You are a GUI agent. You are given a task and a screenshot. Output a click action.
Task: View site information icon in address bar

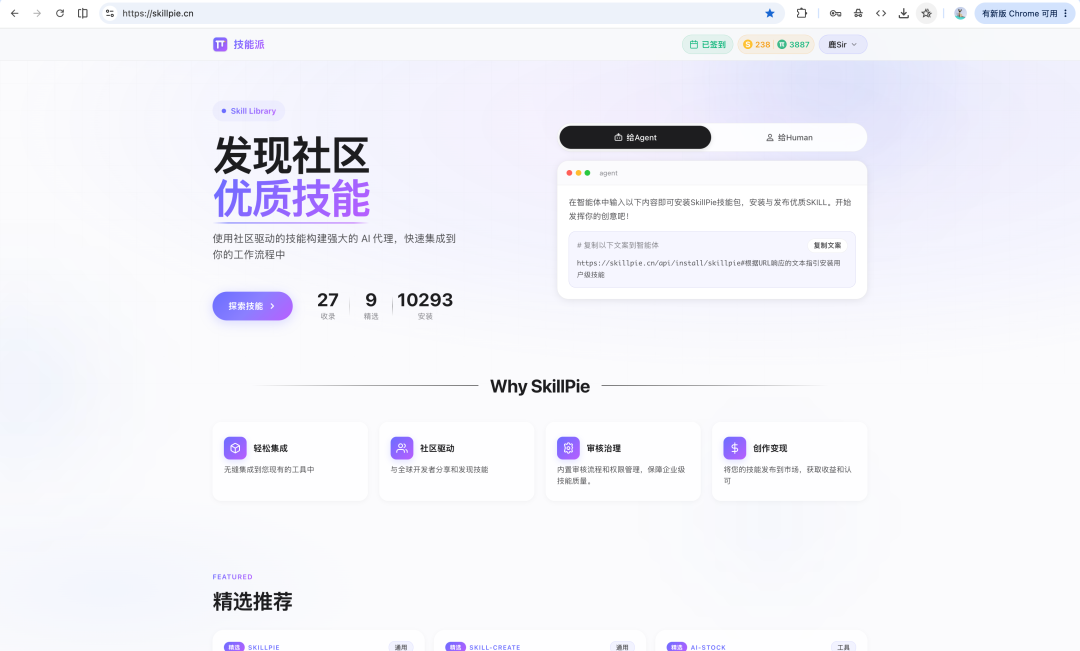(x=110, y=13)
